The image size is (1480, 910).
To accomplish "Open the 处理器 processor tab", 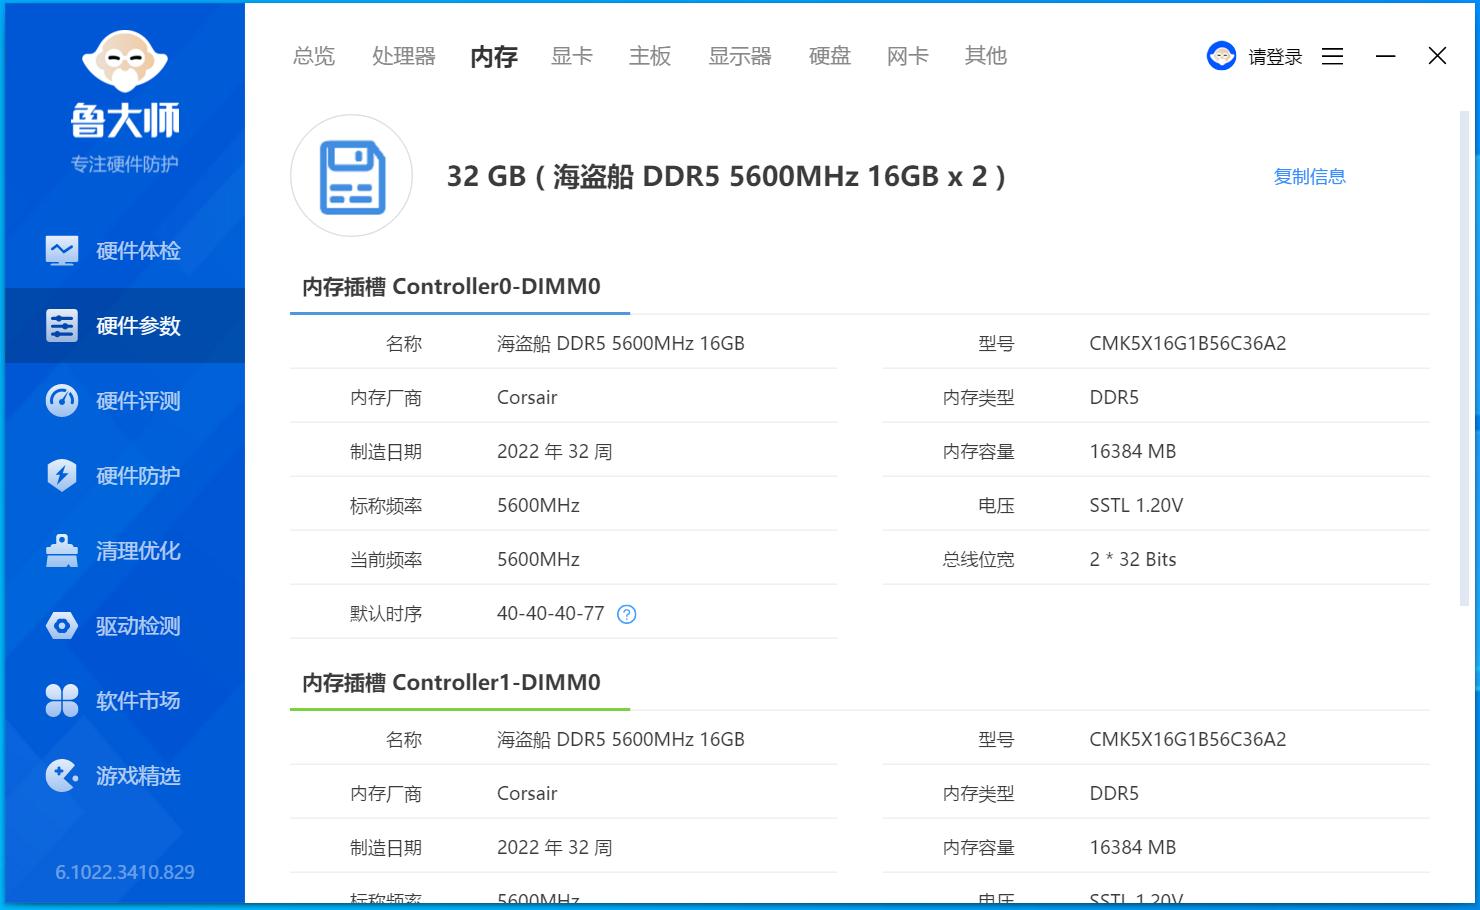I will coord(403,56).
